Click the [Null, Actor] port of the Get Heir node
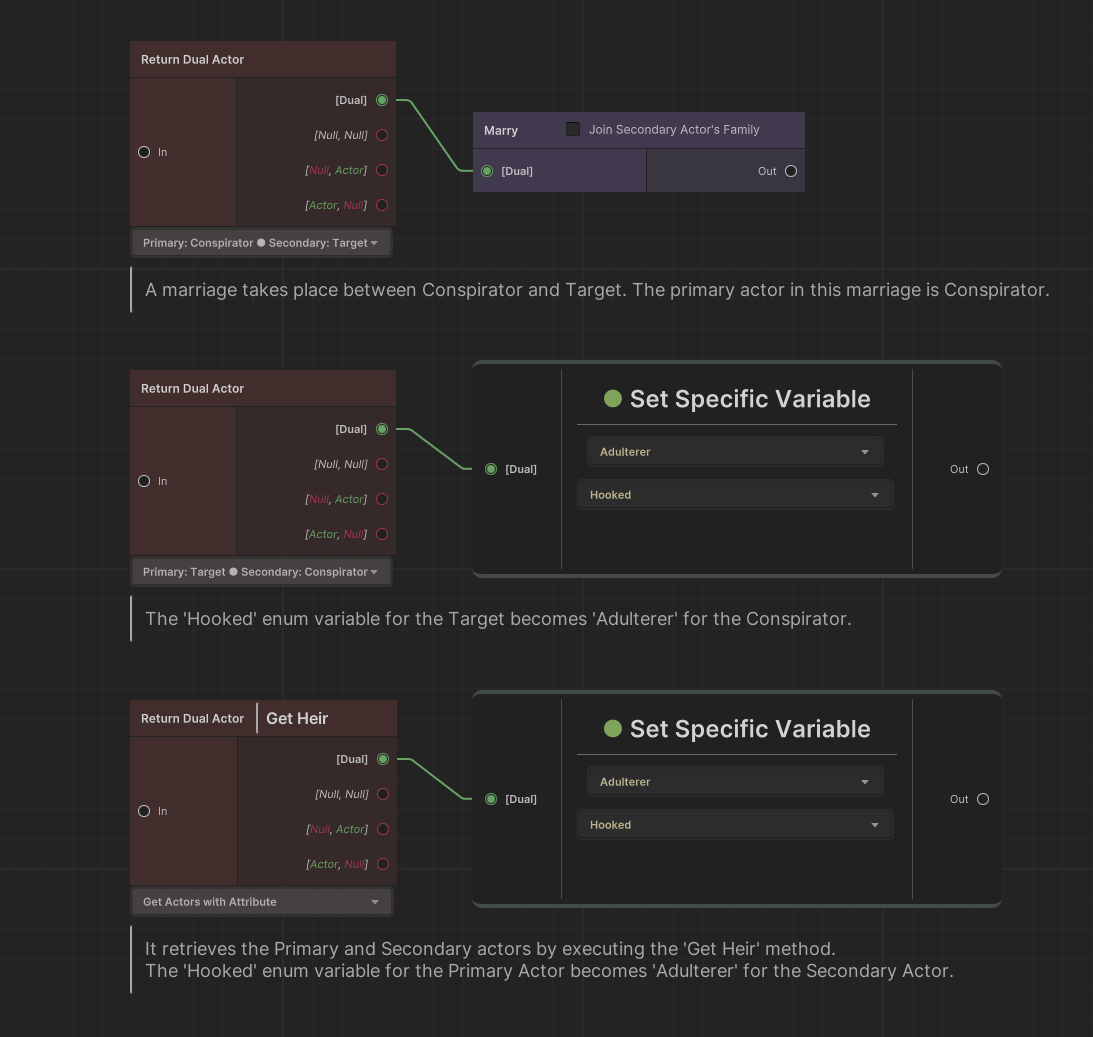 coord(383,829)
